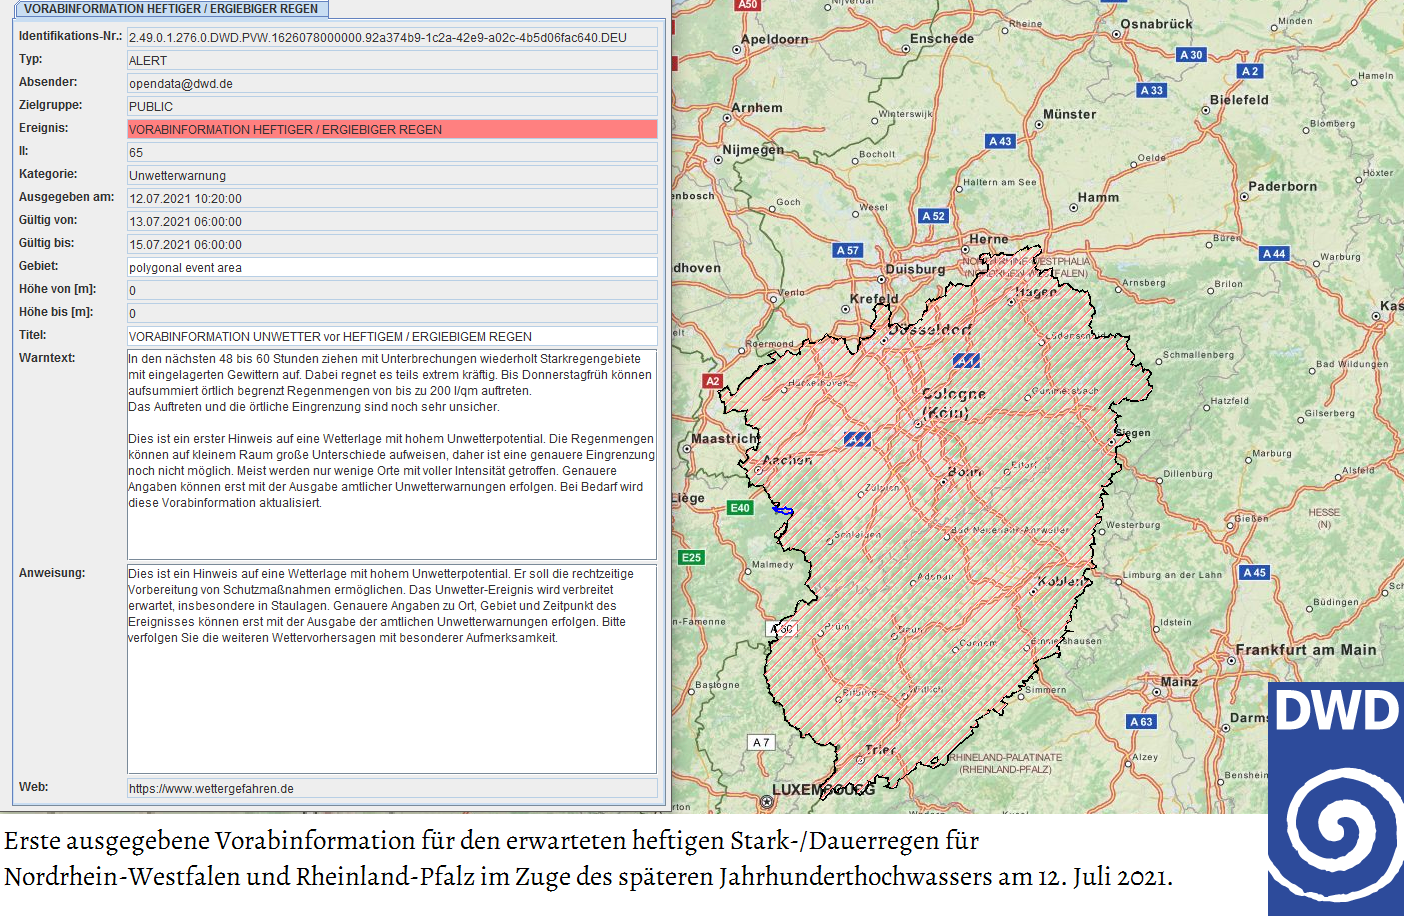
Task: Click the A 57 highway shield
Action: click(x=847, y=250)
